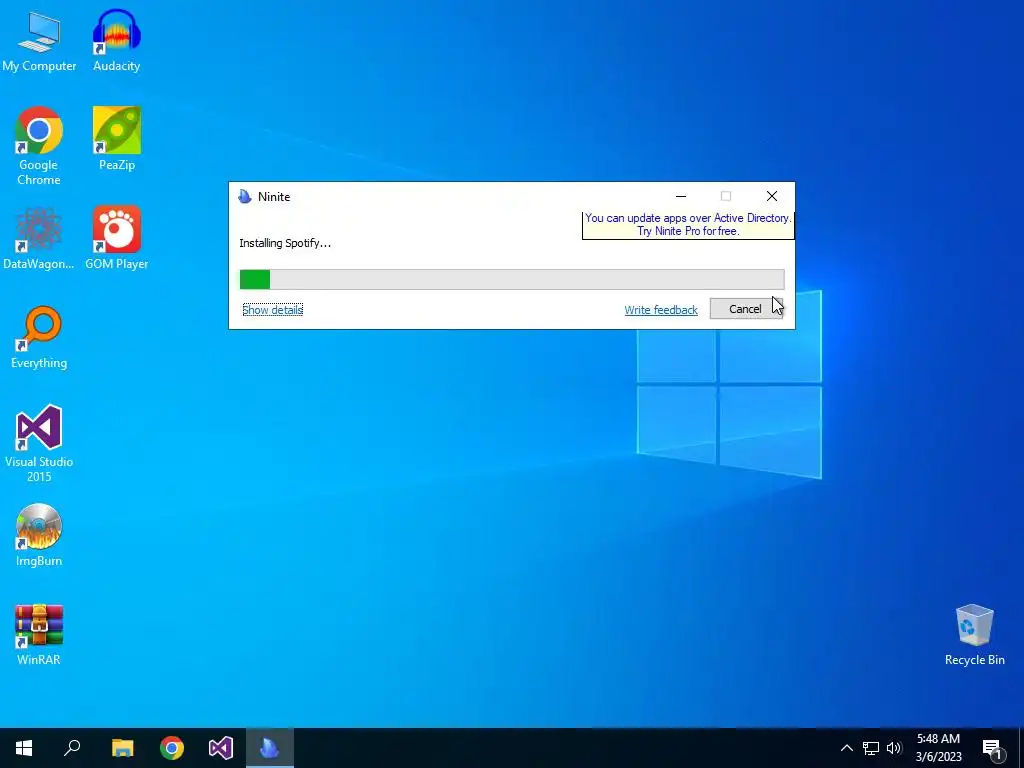This screenshot has height=768, width=1024.
Task: Open the network status tray icon
Action: pyautogui.click(x=871, y=748)
